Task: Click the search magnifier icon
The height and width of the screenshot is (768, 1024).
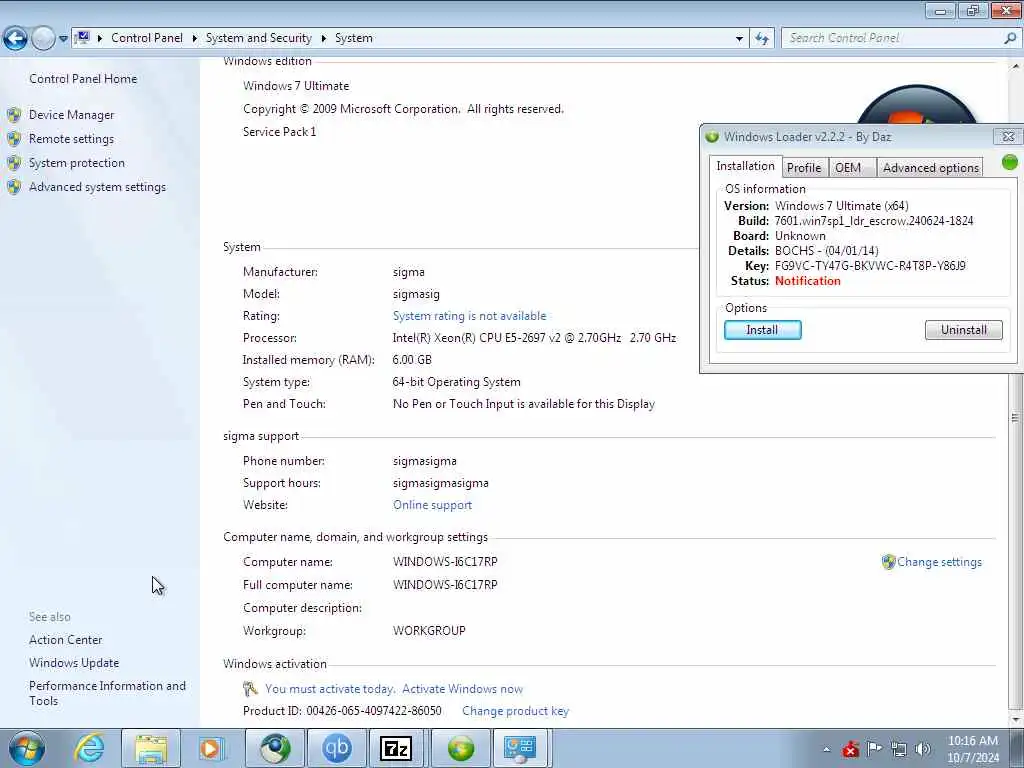Action: point(1010,39)
